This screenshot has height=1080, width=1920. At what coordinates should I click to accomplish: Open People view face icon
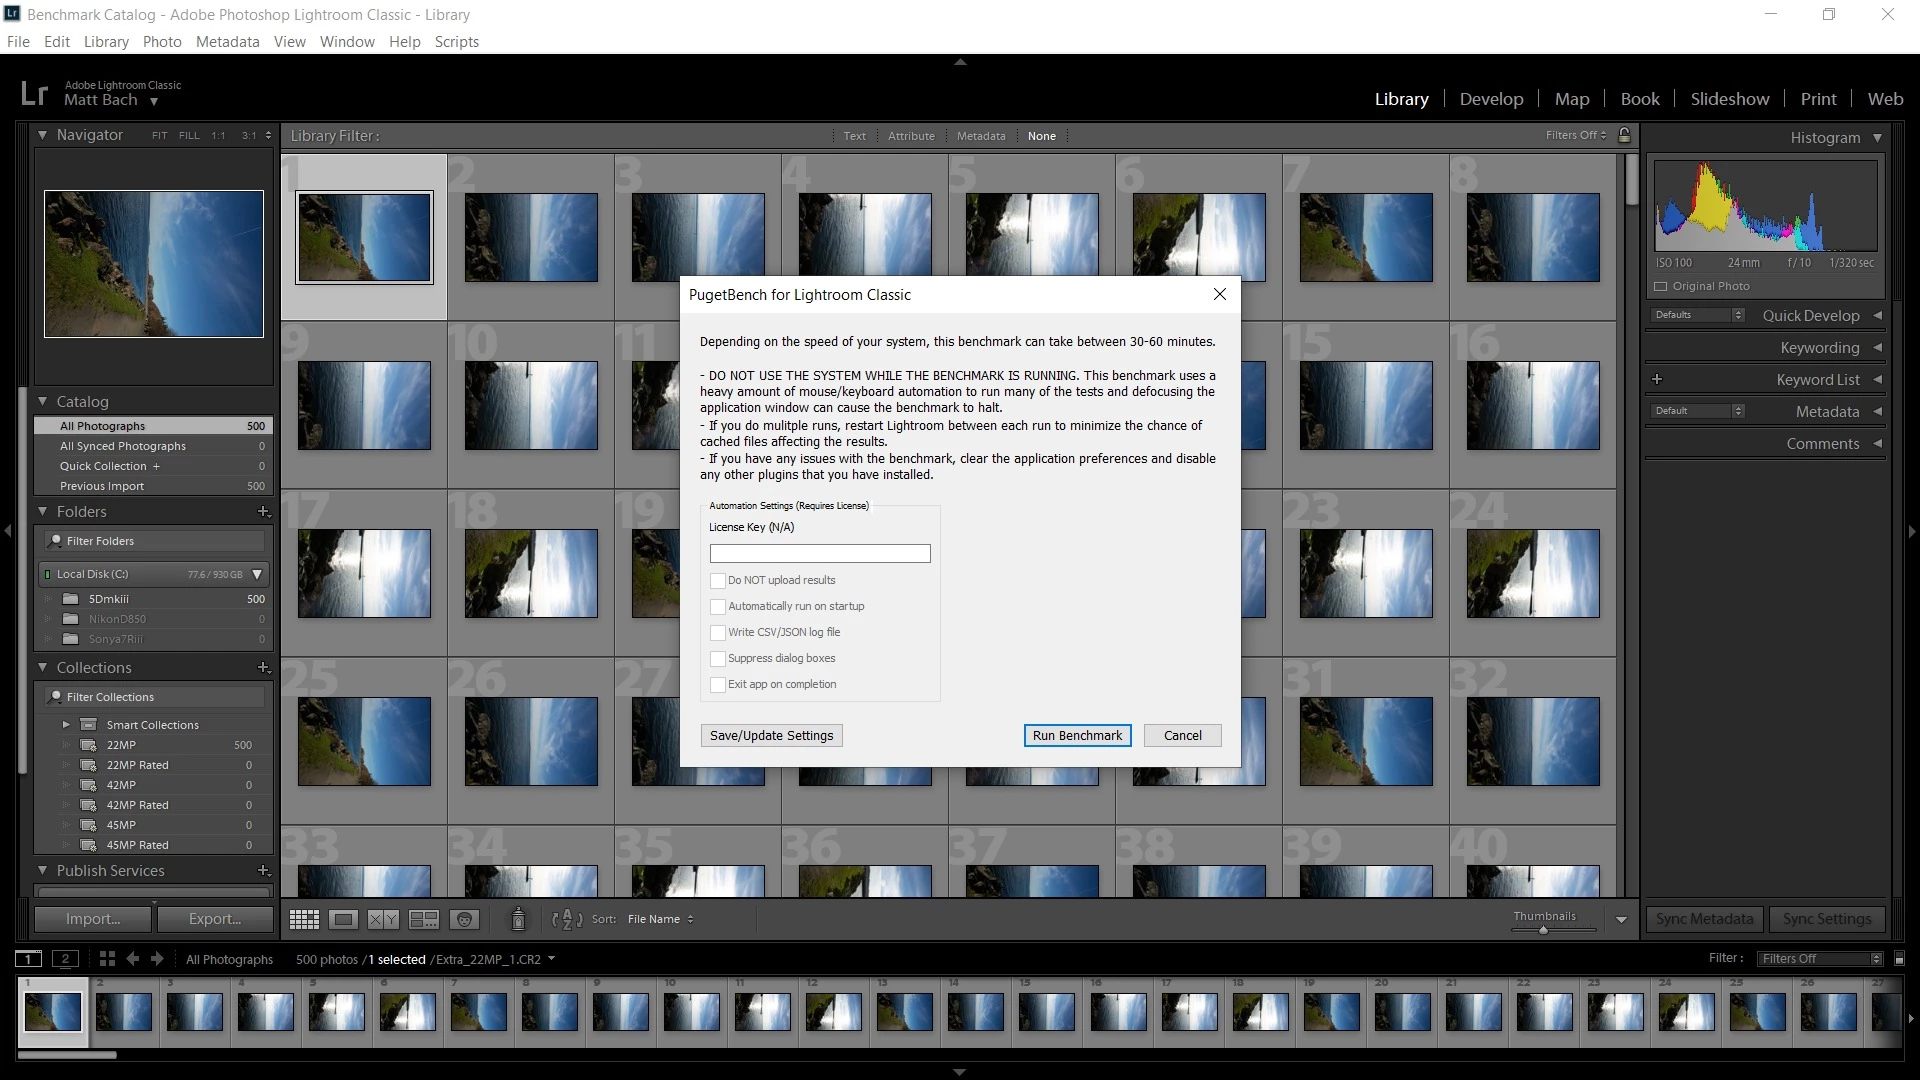[x=464, y=919]
